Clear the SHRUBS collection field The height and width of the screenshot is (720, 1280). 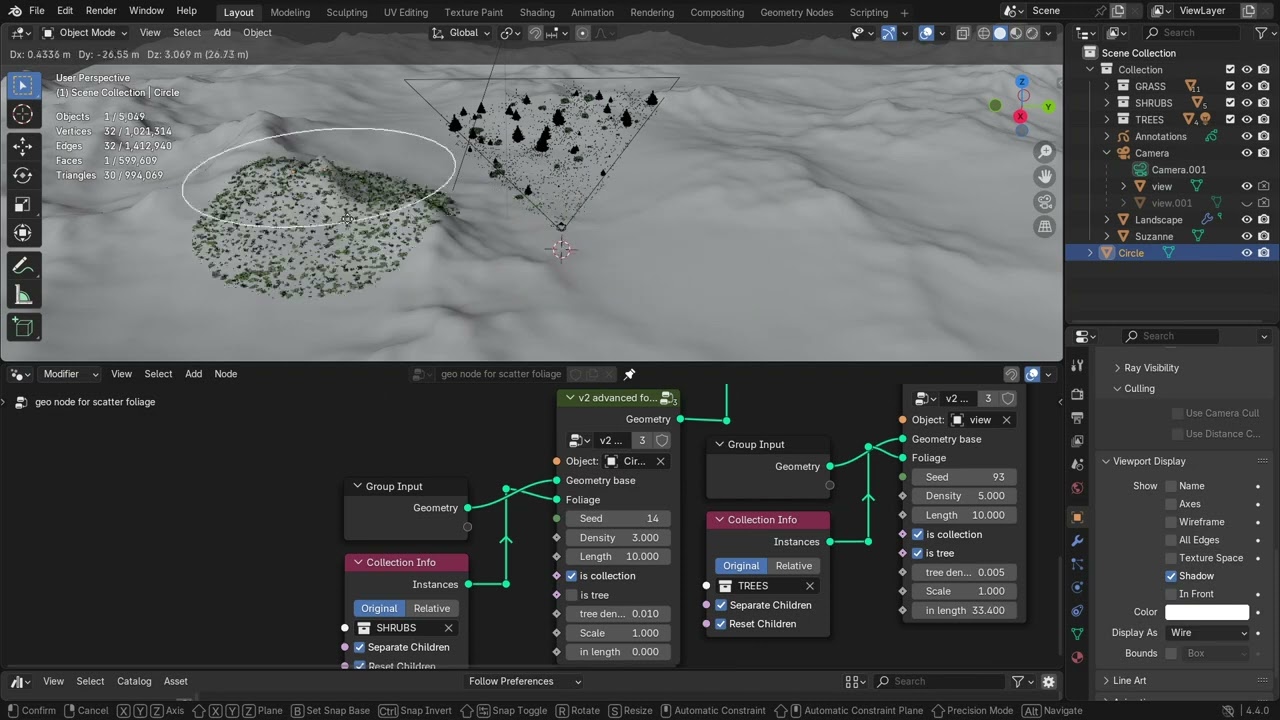449,628
